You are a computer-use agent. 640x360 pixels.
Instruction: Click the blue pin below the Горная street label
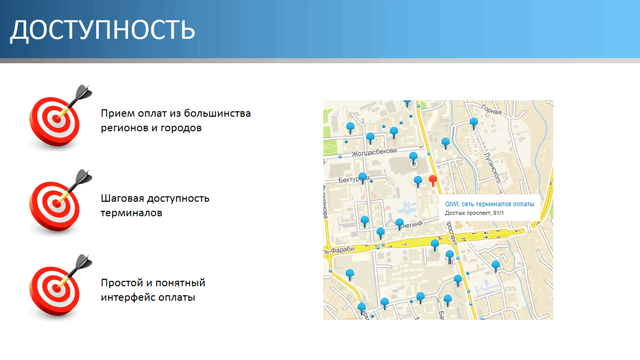coord(473,123)
